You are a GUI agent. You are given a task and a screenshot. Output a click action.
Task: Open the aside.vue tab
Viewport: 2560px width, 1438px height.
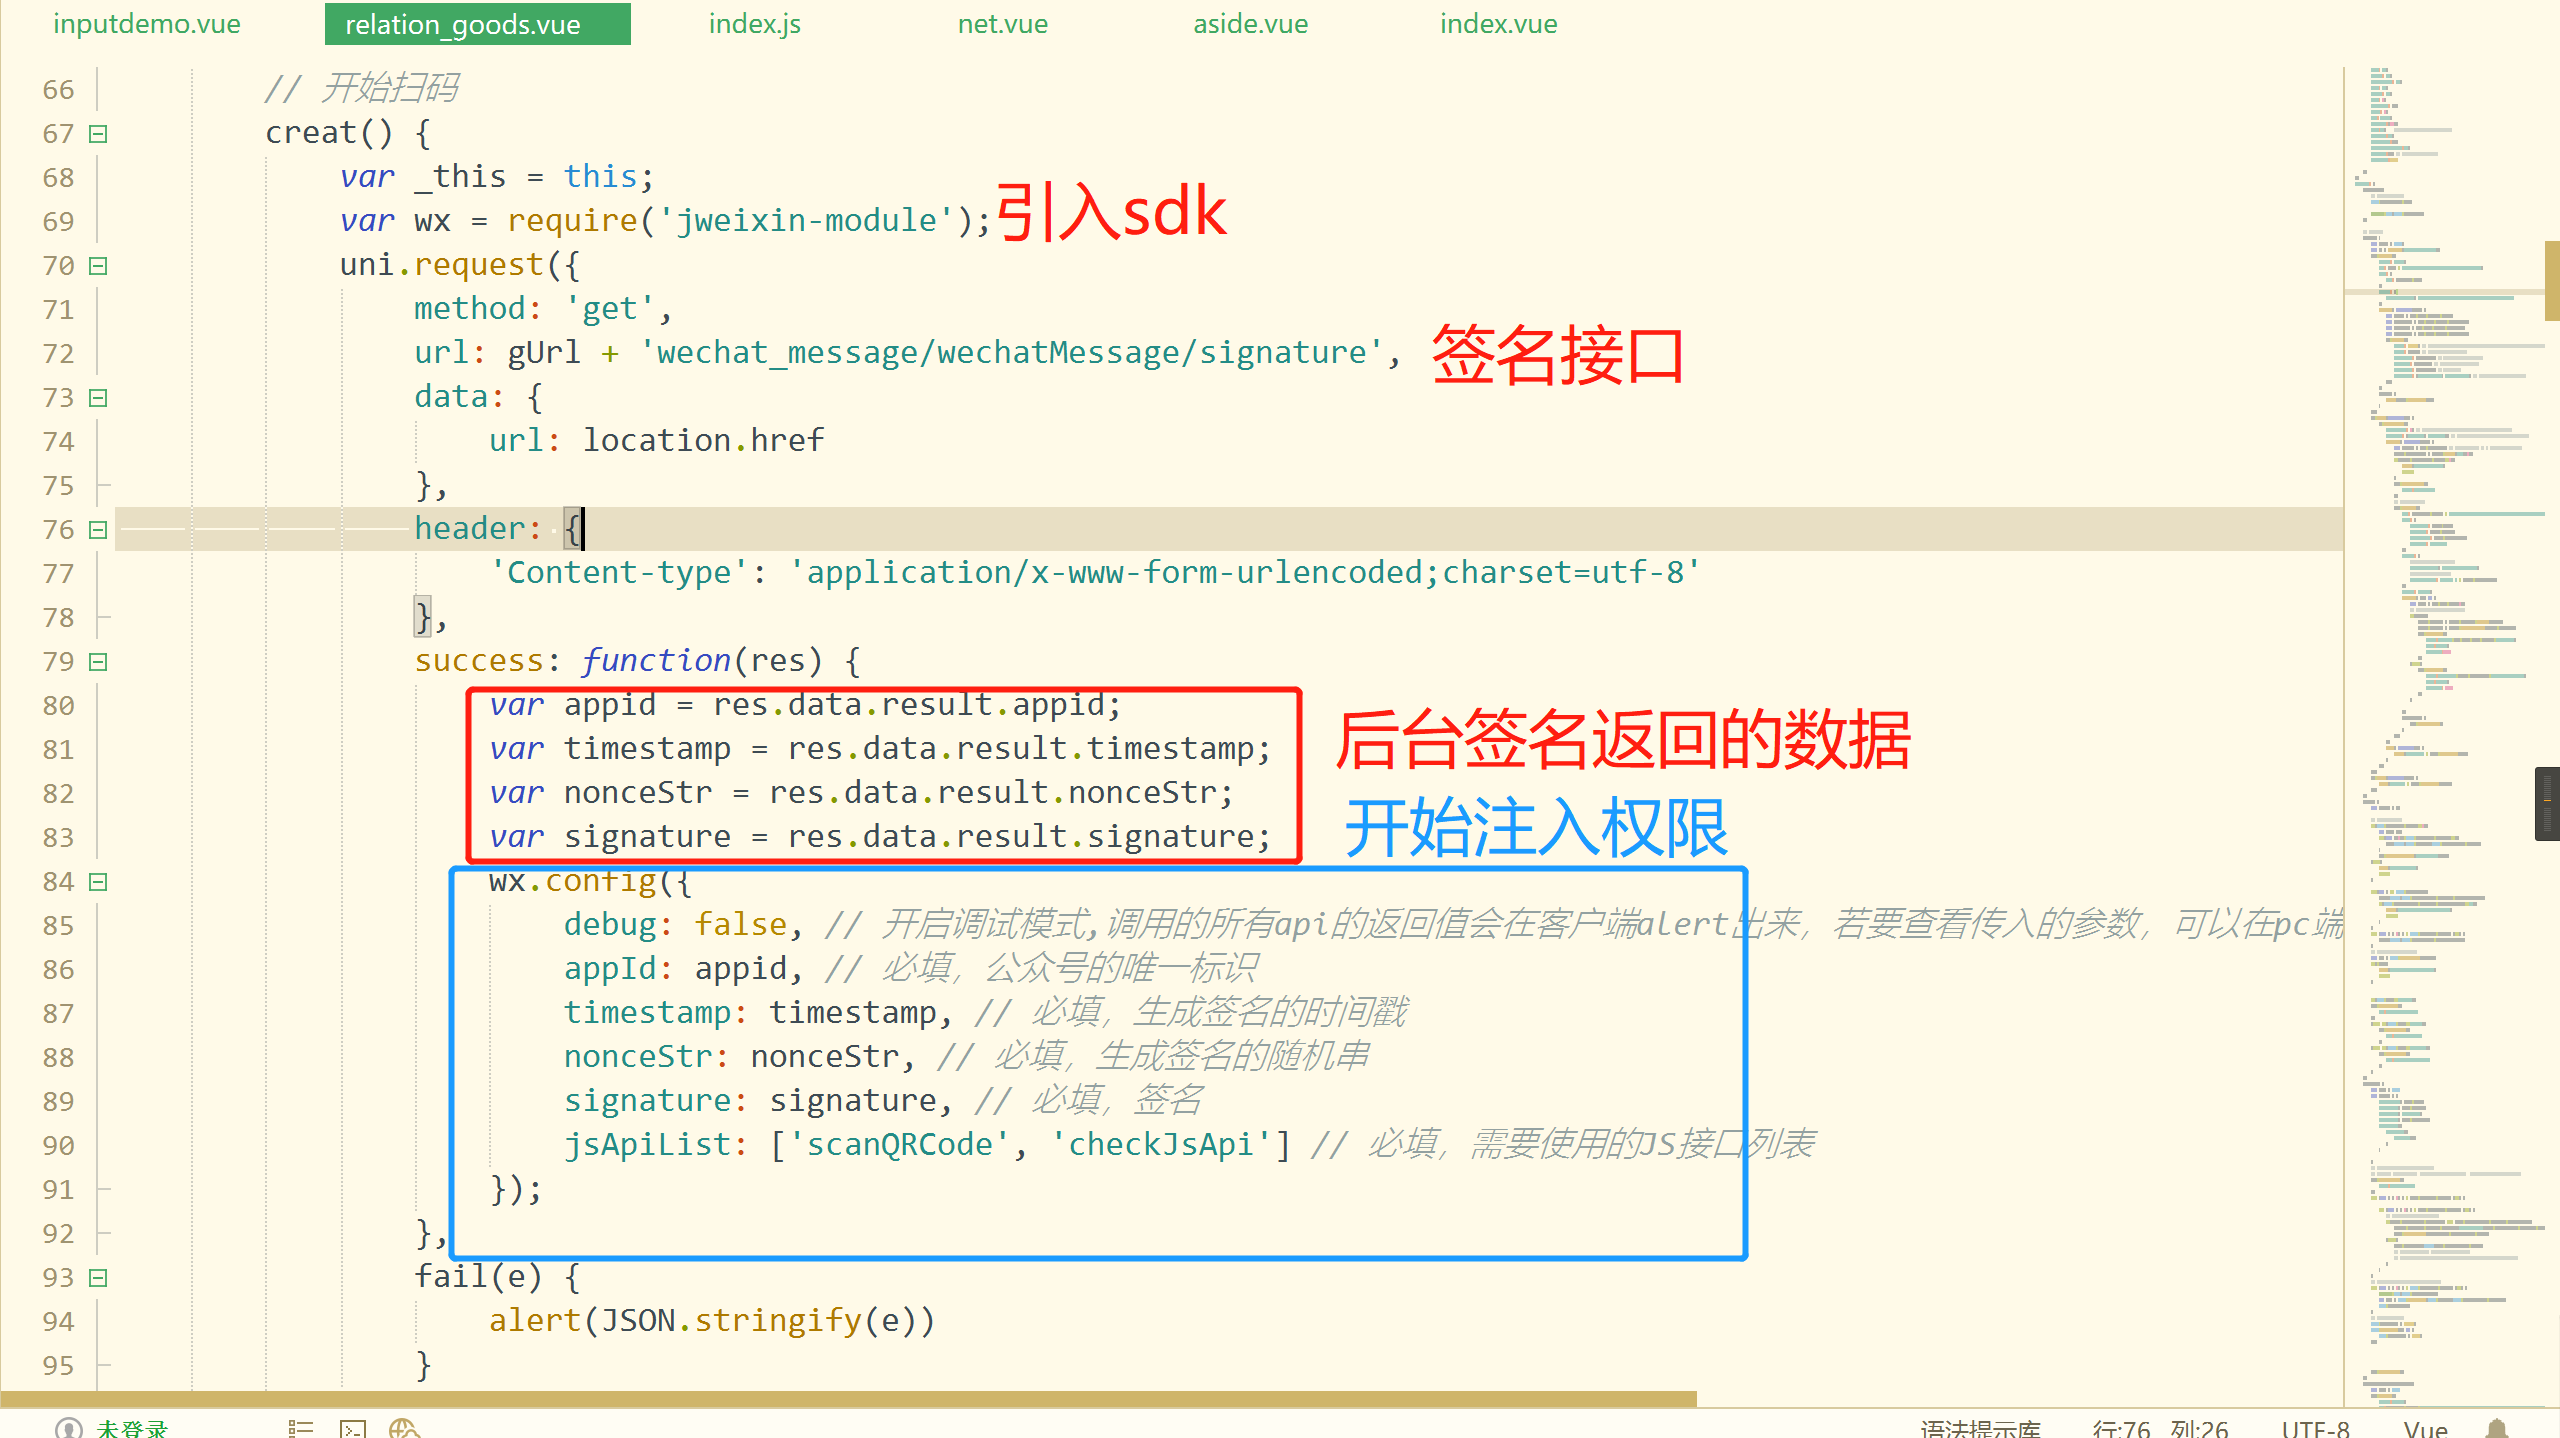tap(1250, 24)
